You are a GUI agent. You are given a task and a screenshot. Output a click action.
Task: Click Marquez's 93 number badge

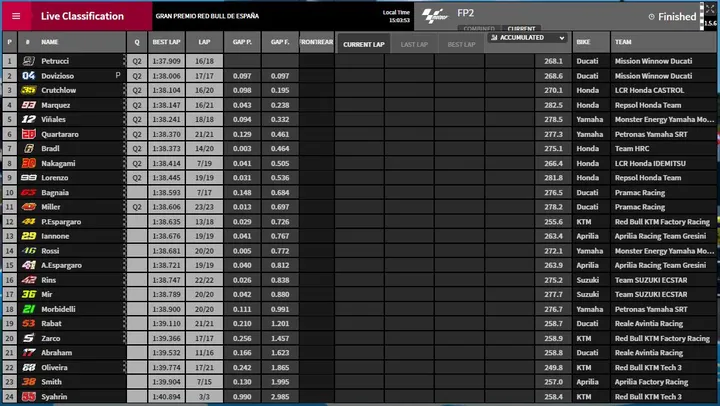28,105
